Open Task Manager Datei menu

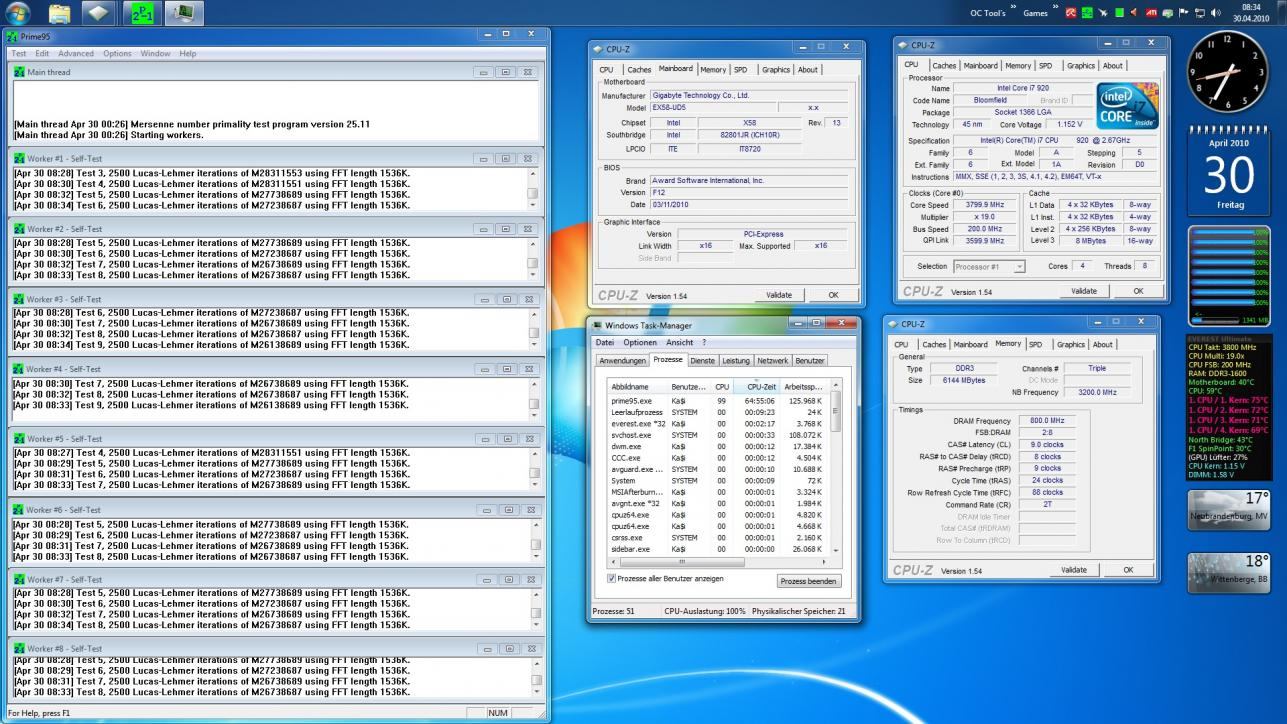pos(606,342)
